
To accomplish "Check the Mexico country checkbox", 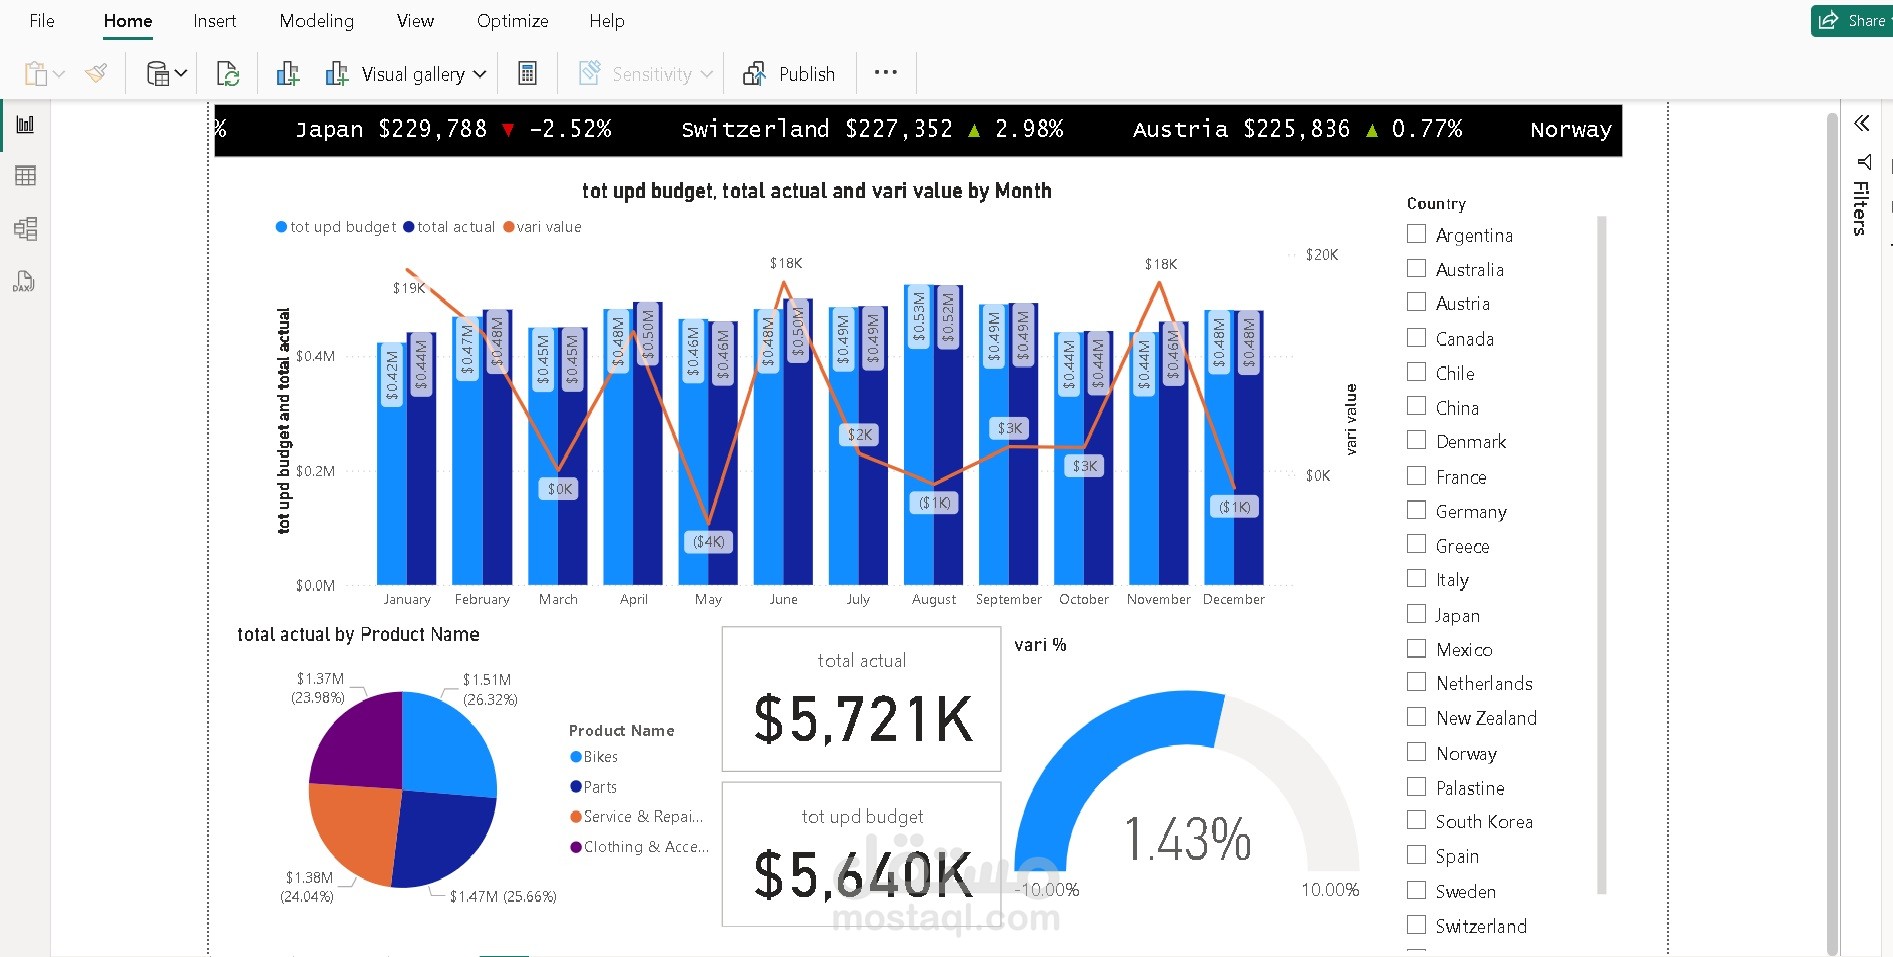I will [x=1416, y=648].
